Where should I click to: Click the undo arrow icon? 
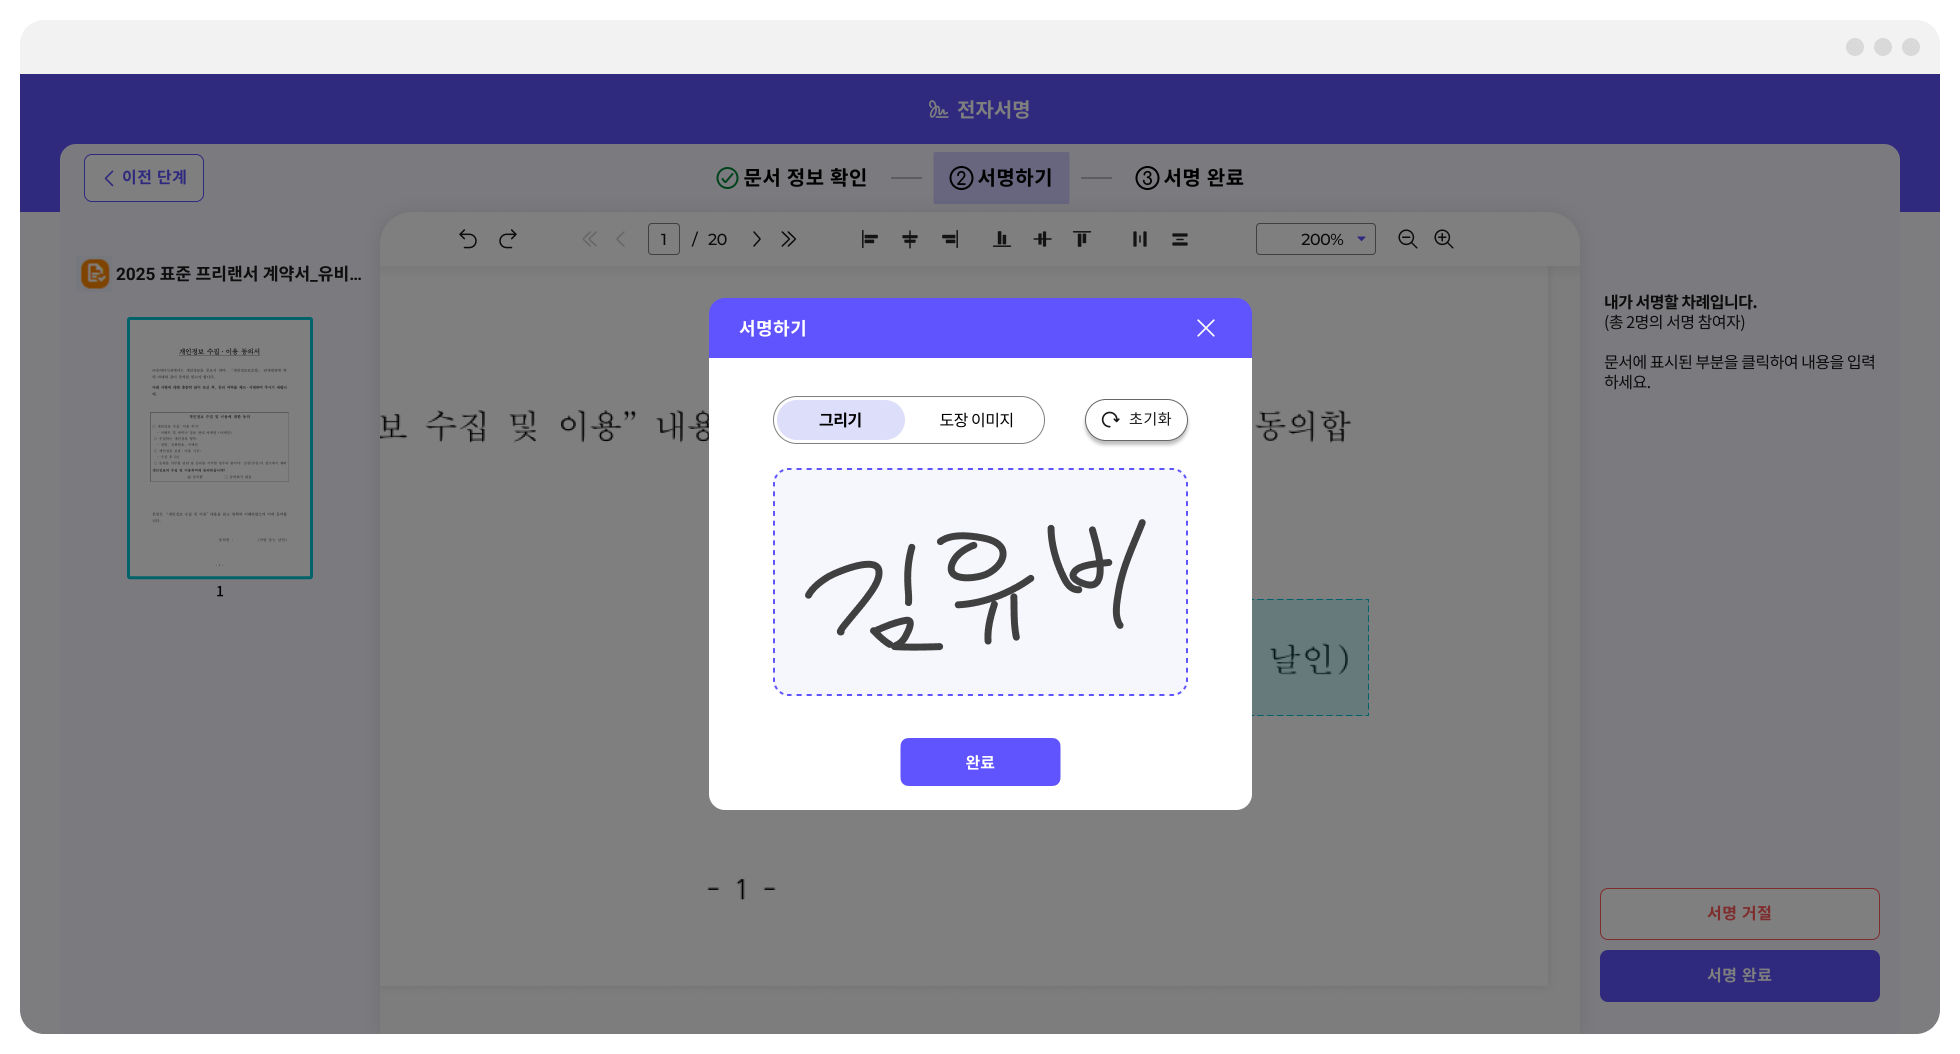467,239
